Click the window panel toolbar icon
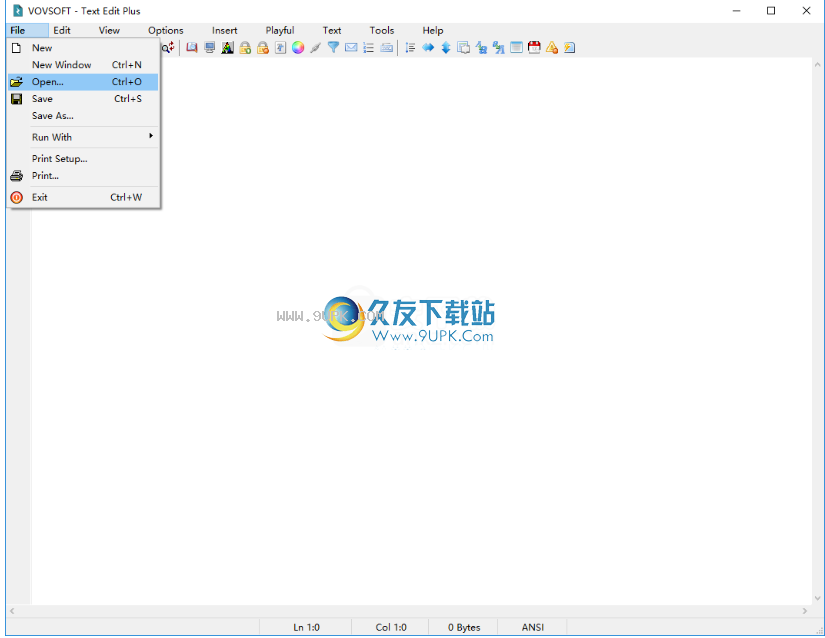 [517, 48]
